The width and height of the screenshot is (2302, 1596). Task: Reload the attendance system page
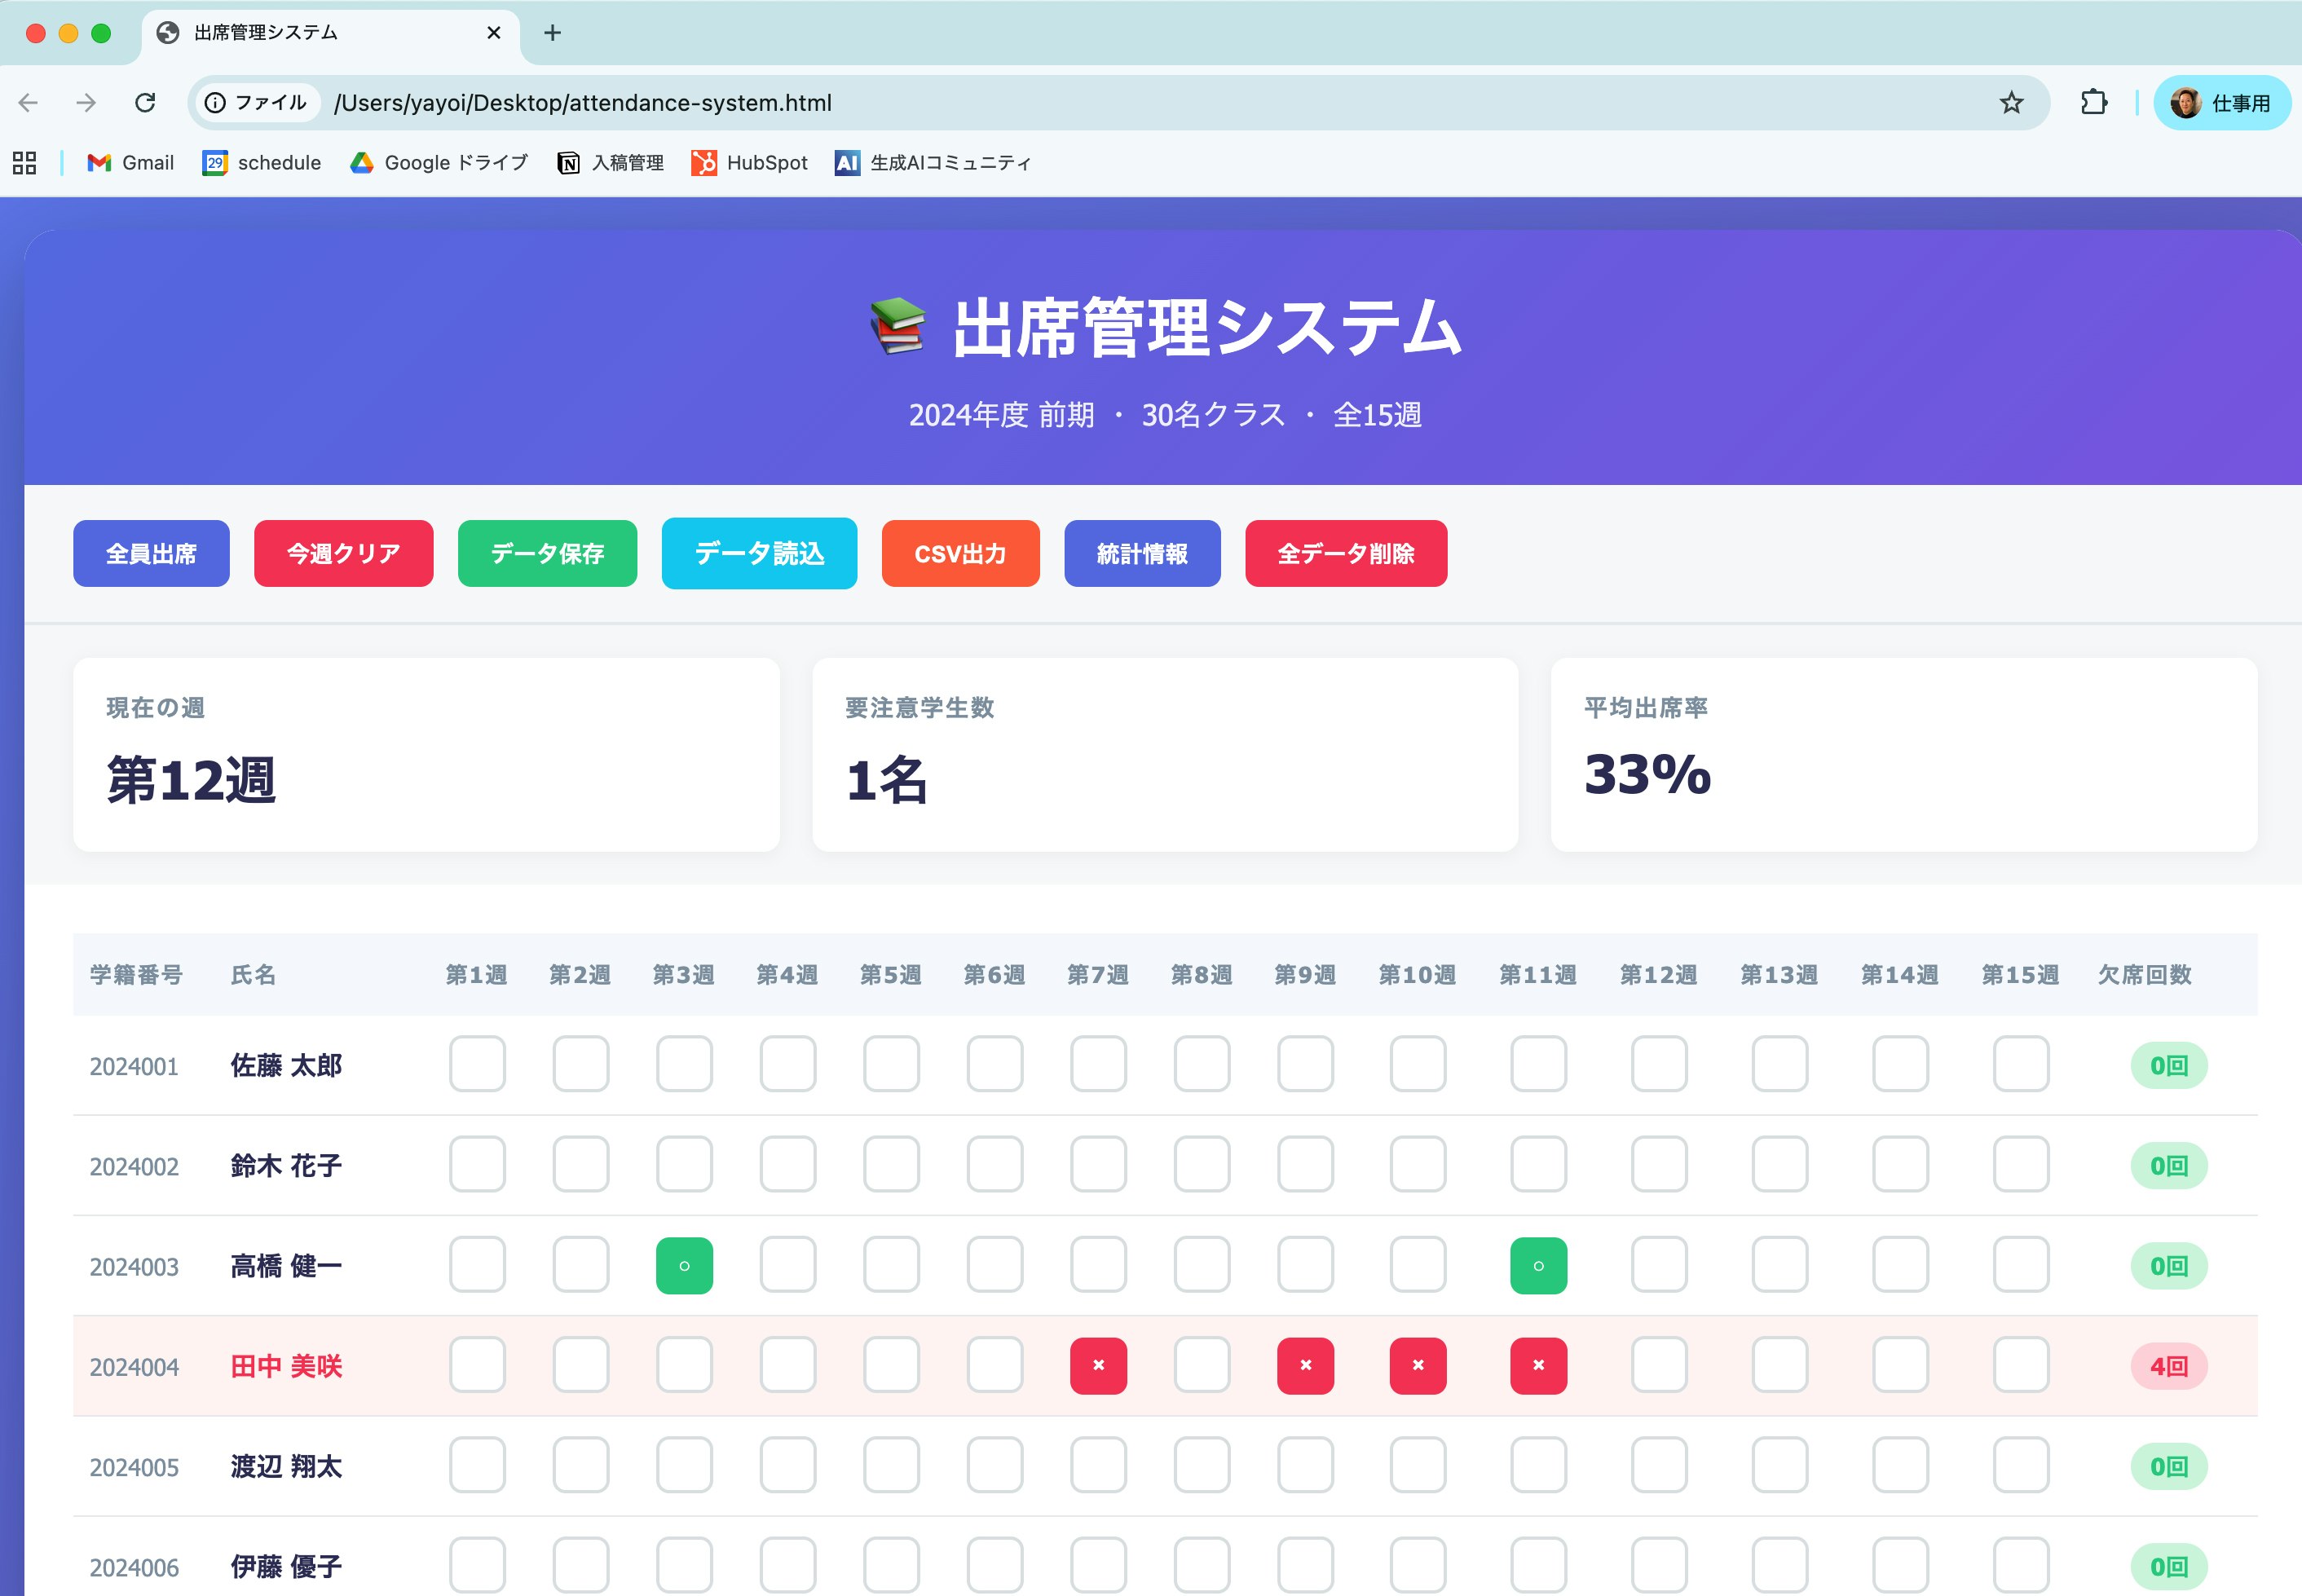[x=146, y=102]
